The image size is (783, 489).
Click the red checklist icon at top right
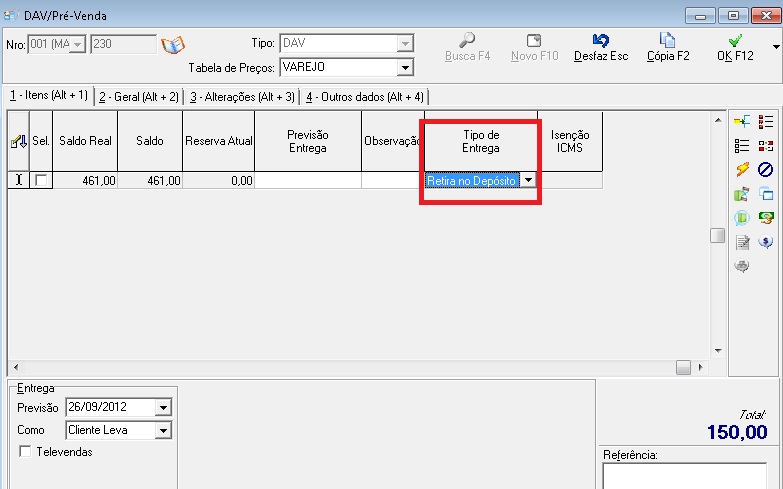(766, 121)
